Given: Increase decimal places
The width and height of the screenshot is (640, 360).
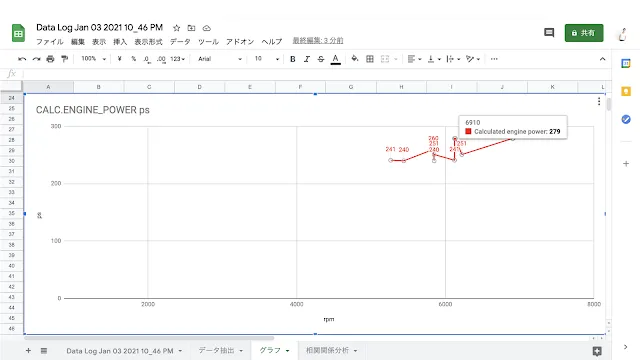Looking at the screenshot, I should coord(161,59).
